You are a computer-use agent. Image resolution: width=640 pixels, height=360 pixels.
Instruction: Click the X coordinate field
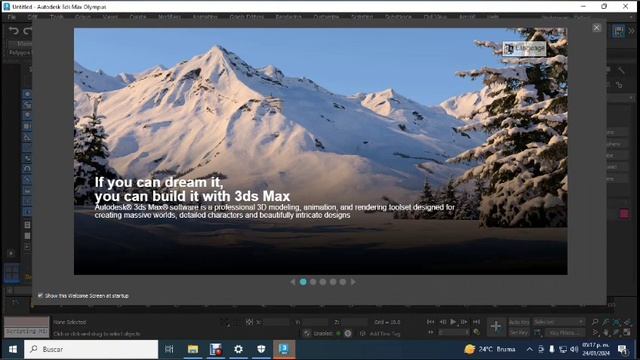276,322
